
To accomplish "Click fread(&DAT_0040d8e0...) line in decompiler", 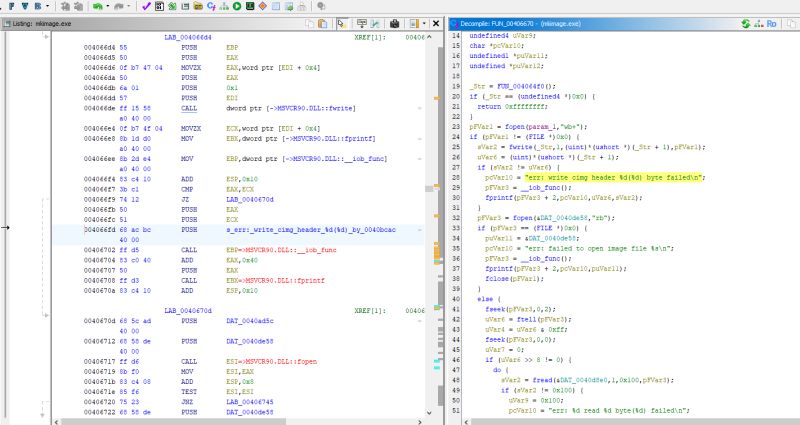I will [587, 380].
